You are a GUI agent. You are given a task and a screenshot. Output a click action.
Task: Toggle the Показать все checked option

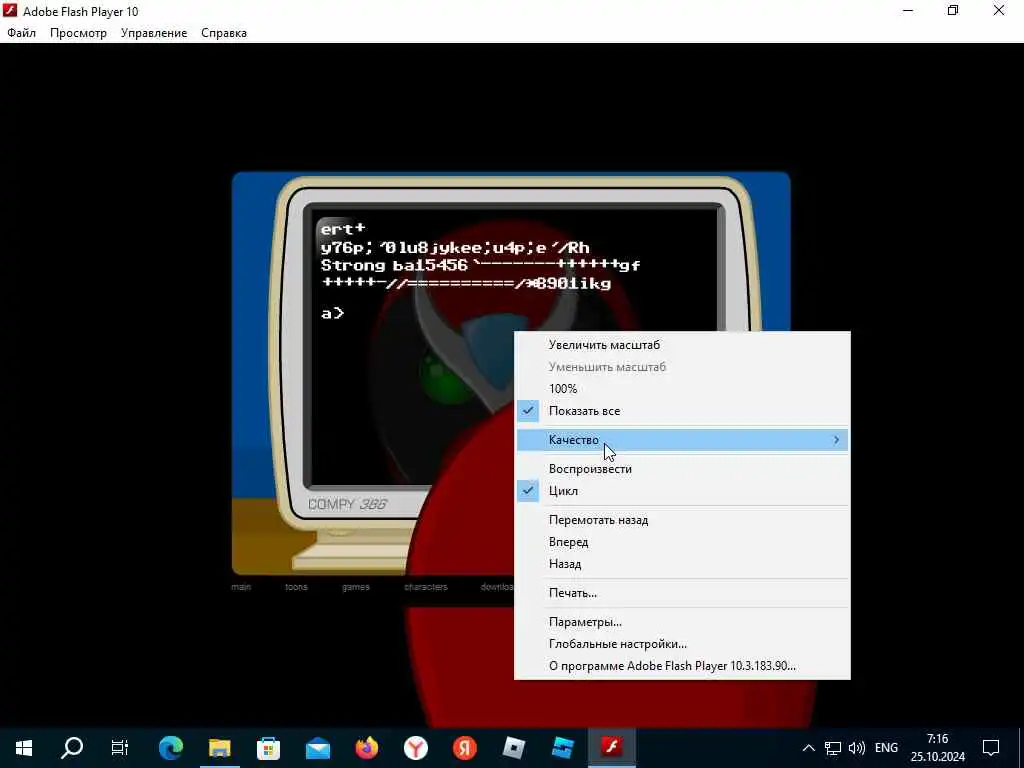click(682, 411)
